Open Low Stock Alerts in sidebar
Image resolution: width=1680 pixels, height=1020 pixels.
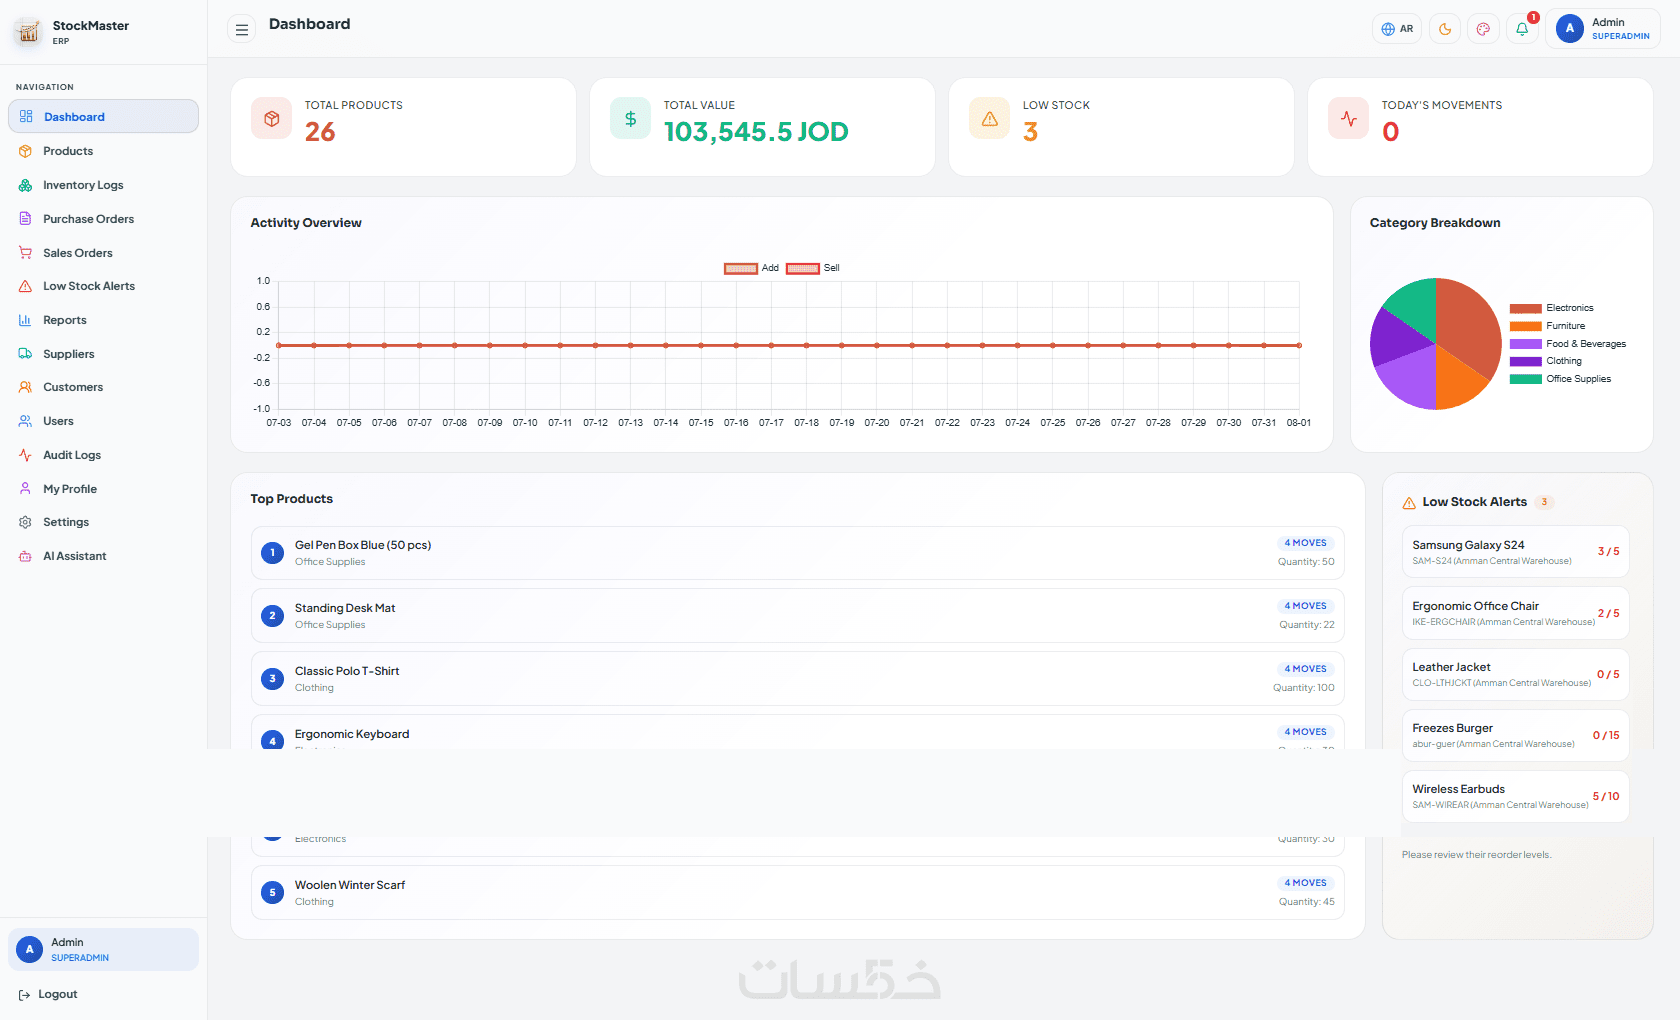[103, 286]
